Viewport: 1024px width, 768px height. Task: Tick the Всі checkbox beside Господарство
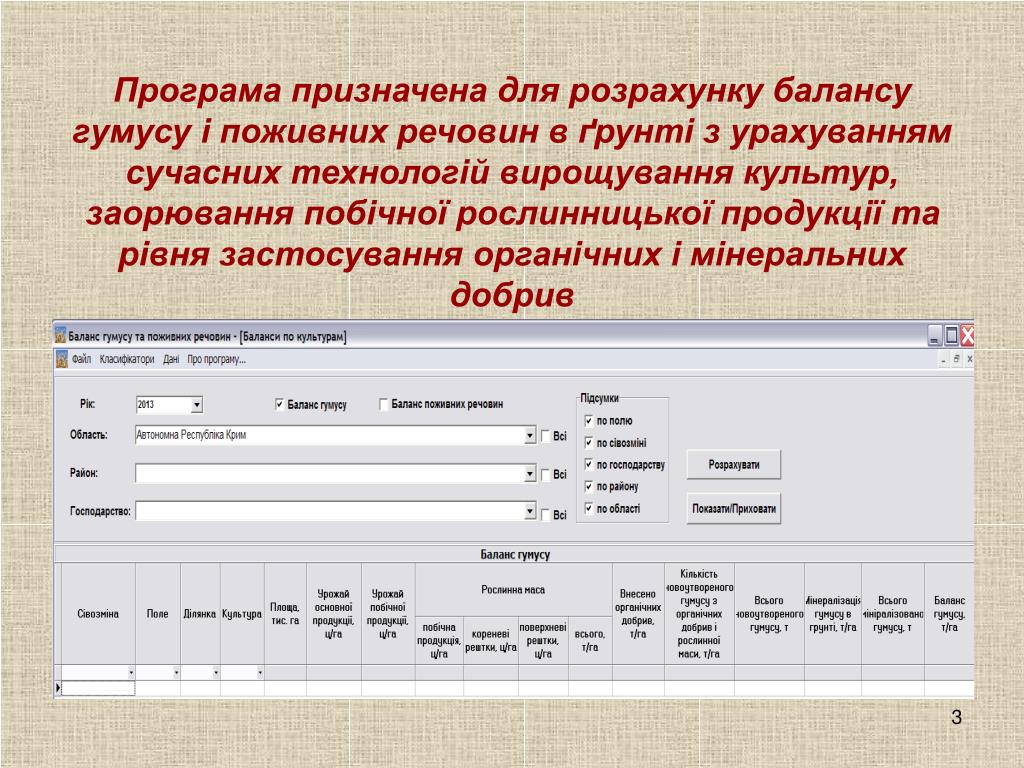coord(546,515)
